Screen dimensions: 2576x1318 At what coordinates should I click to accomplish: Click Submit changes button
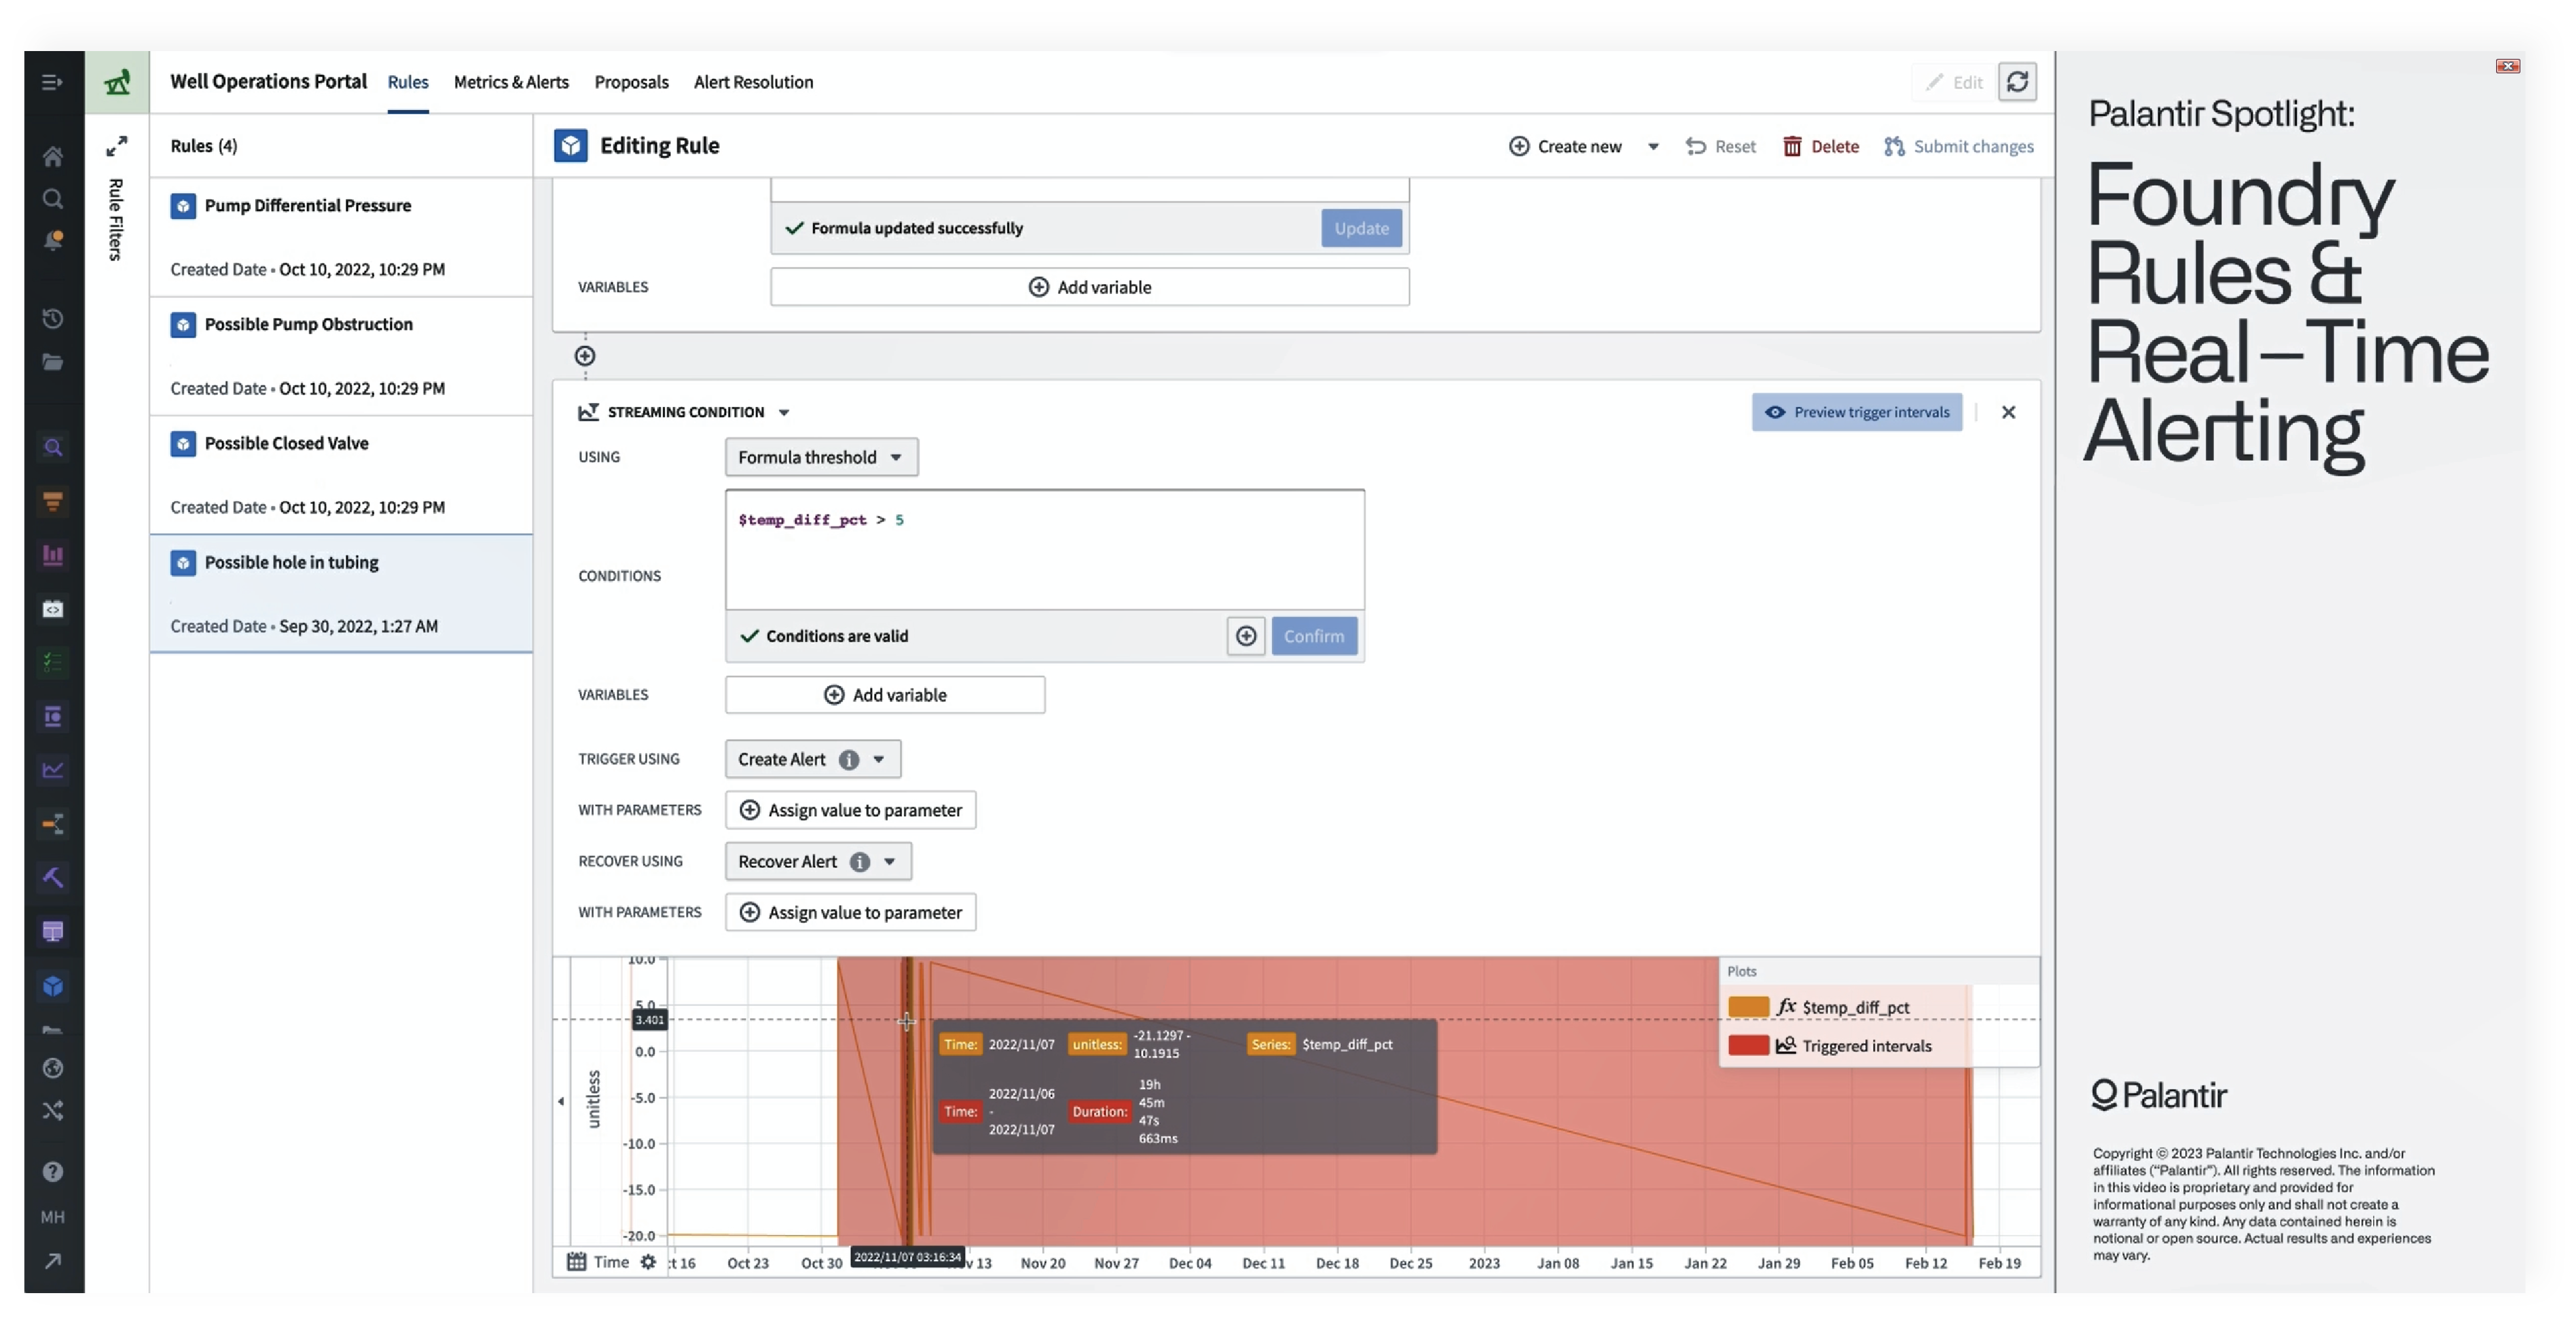[1959, 147]
